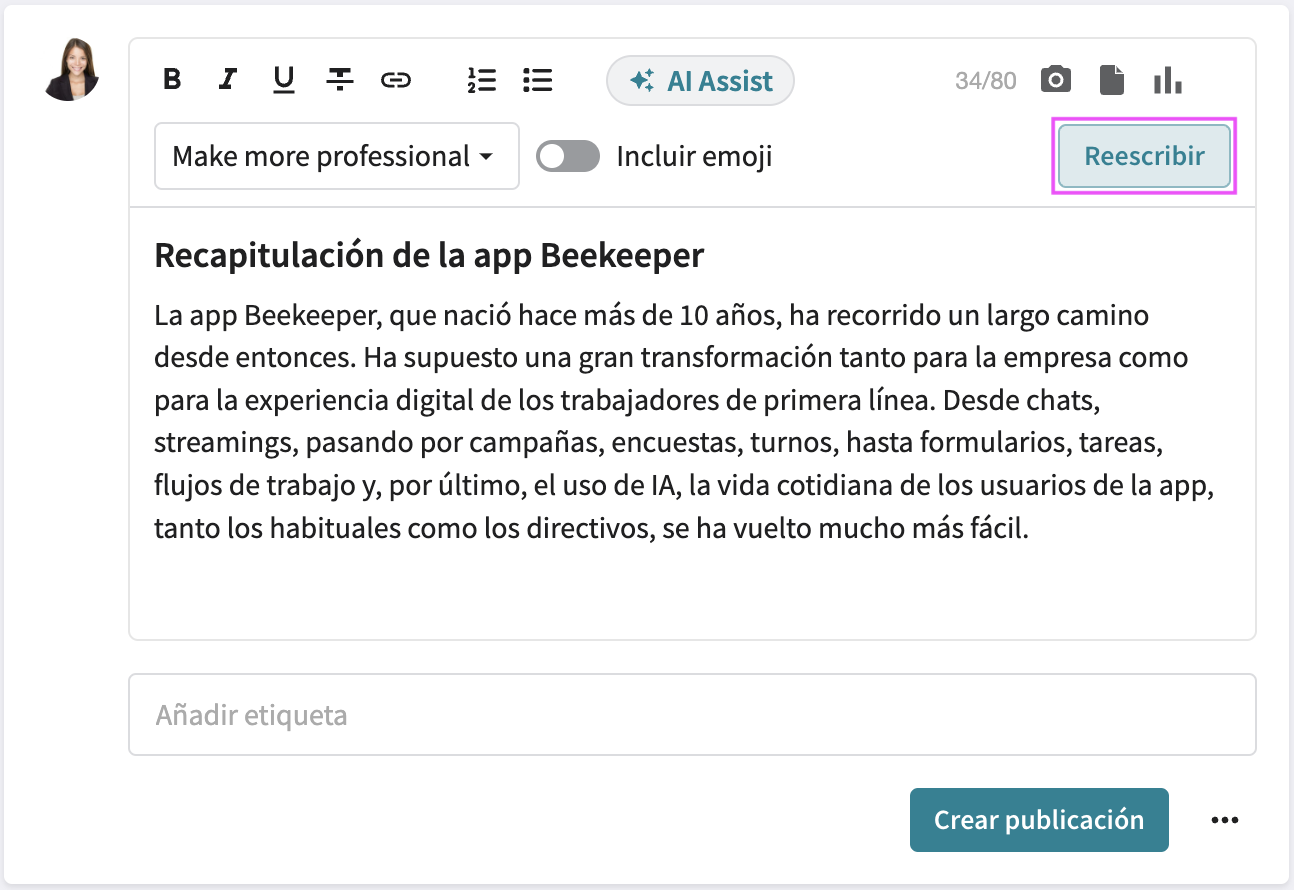Attach a photo with camera icon
Viewport: 1294px width, 890px height.
pyautogui.click(x=1056, y=80)
